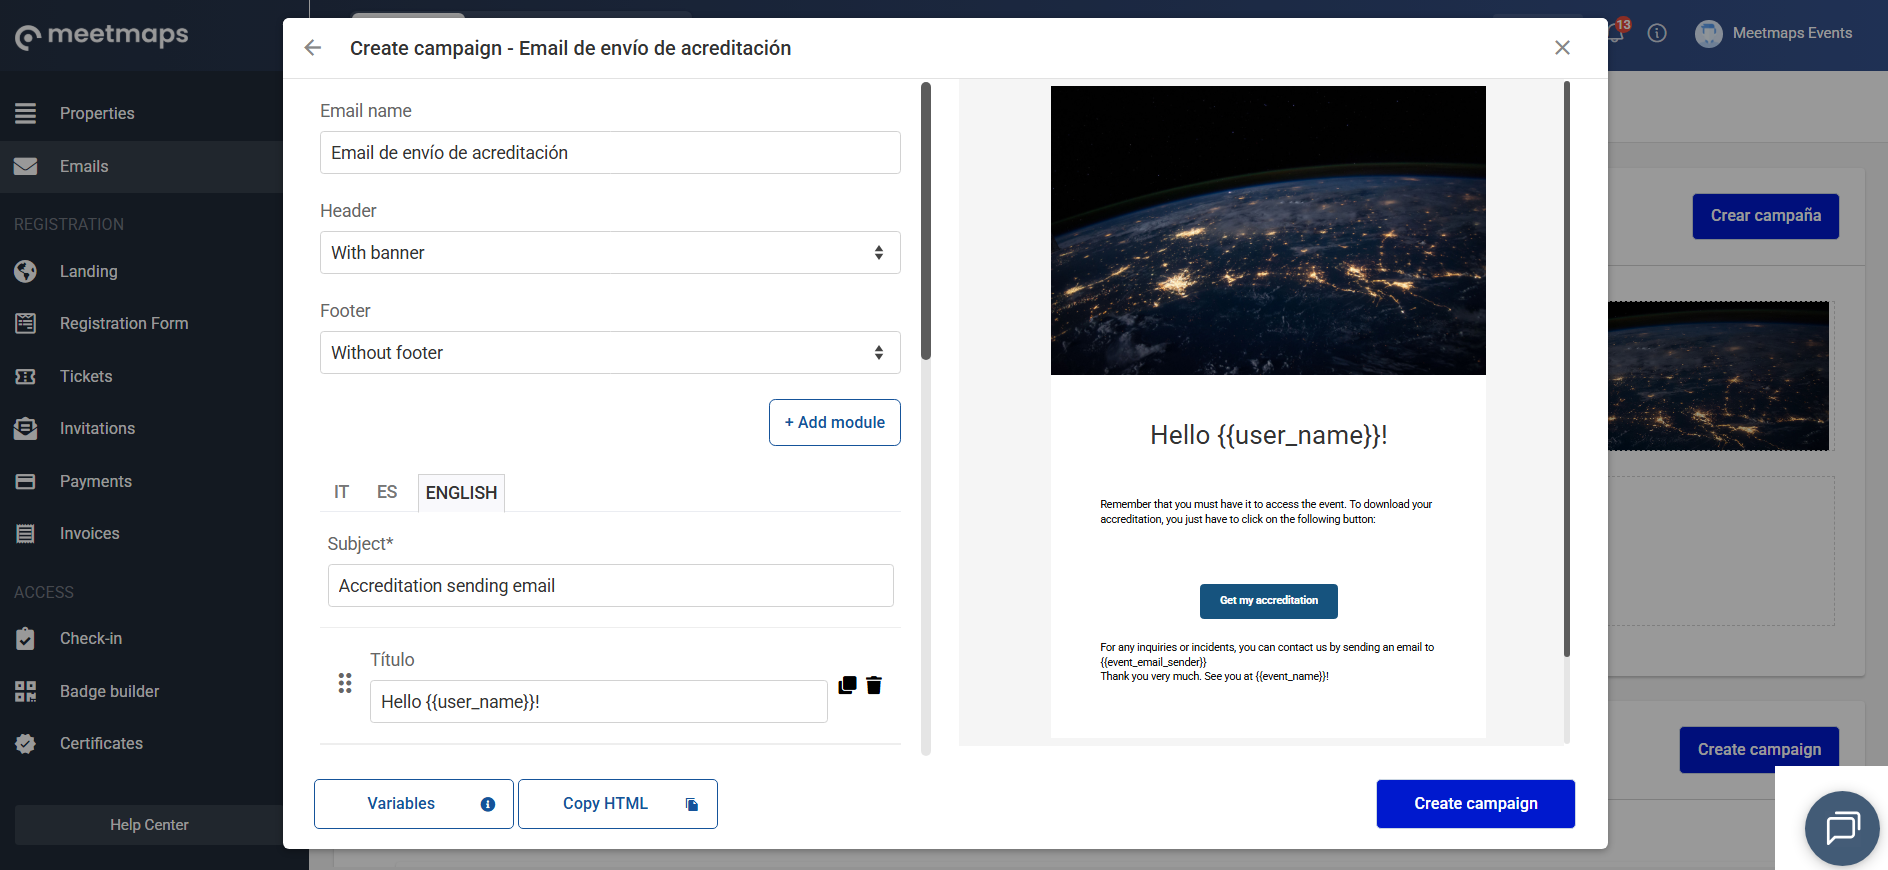Grab the Título module drag handle
Screen dimensions: 1888x870
click(345, 683)
